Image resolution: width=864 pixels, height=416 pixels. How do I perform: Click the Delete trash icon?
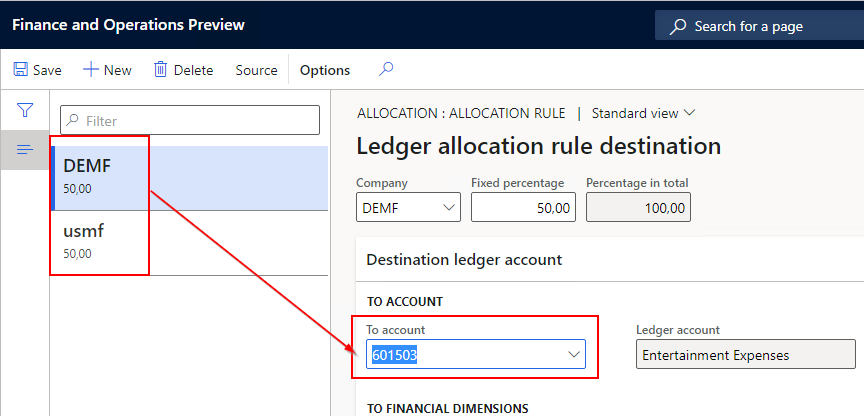pos(160,70)
